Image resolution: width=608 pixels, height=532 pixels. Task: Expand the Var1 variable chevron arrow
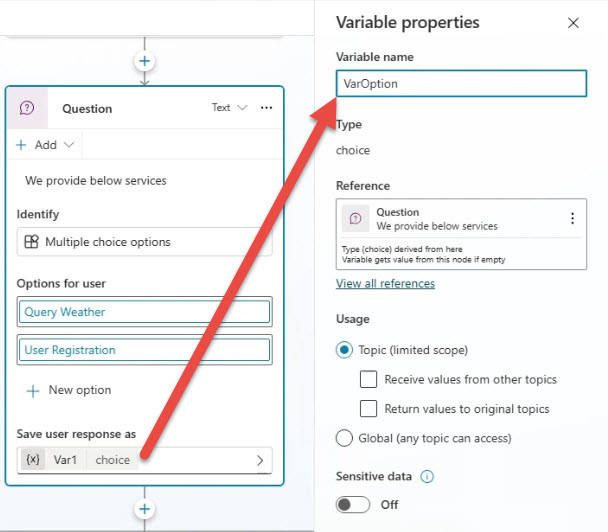(x=260, y=460)
